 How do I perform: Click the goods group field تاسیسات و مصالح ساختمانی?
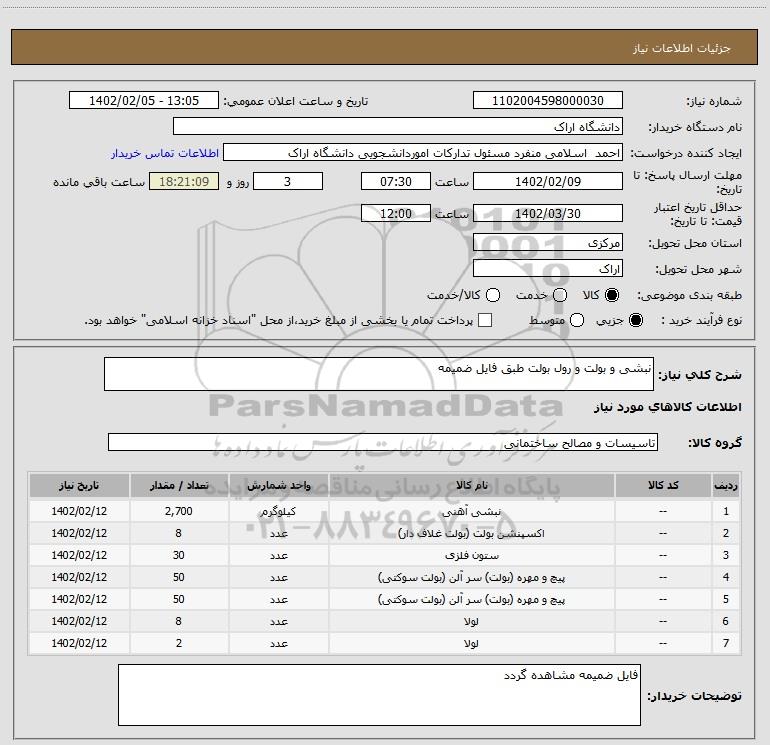[x=383, y=442]
